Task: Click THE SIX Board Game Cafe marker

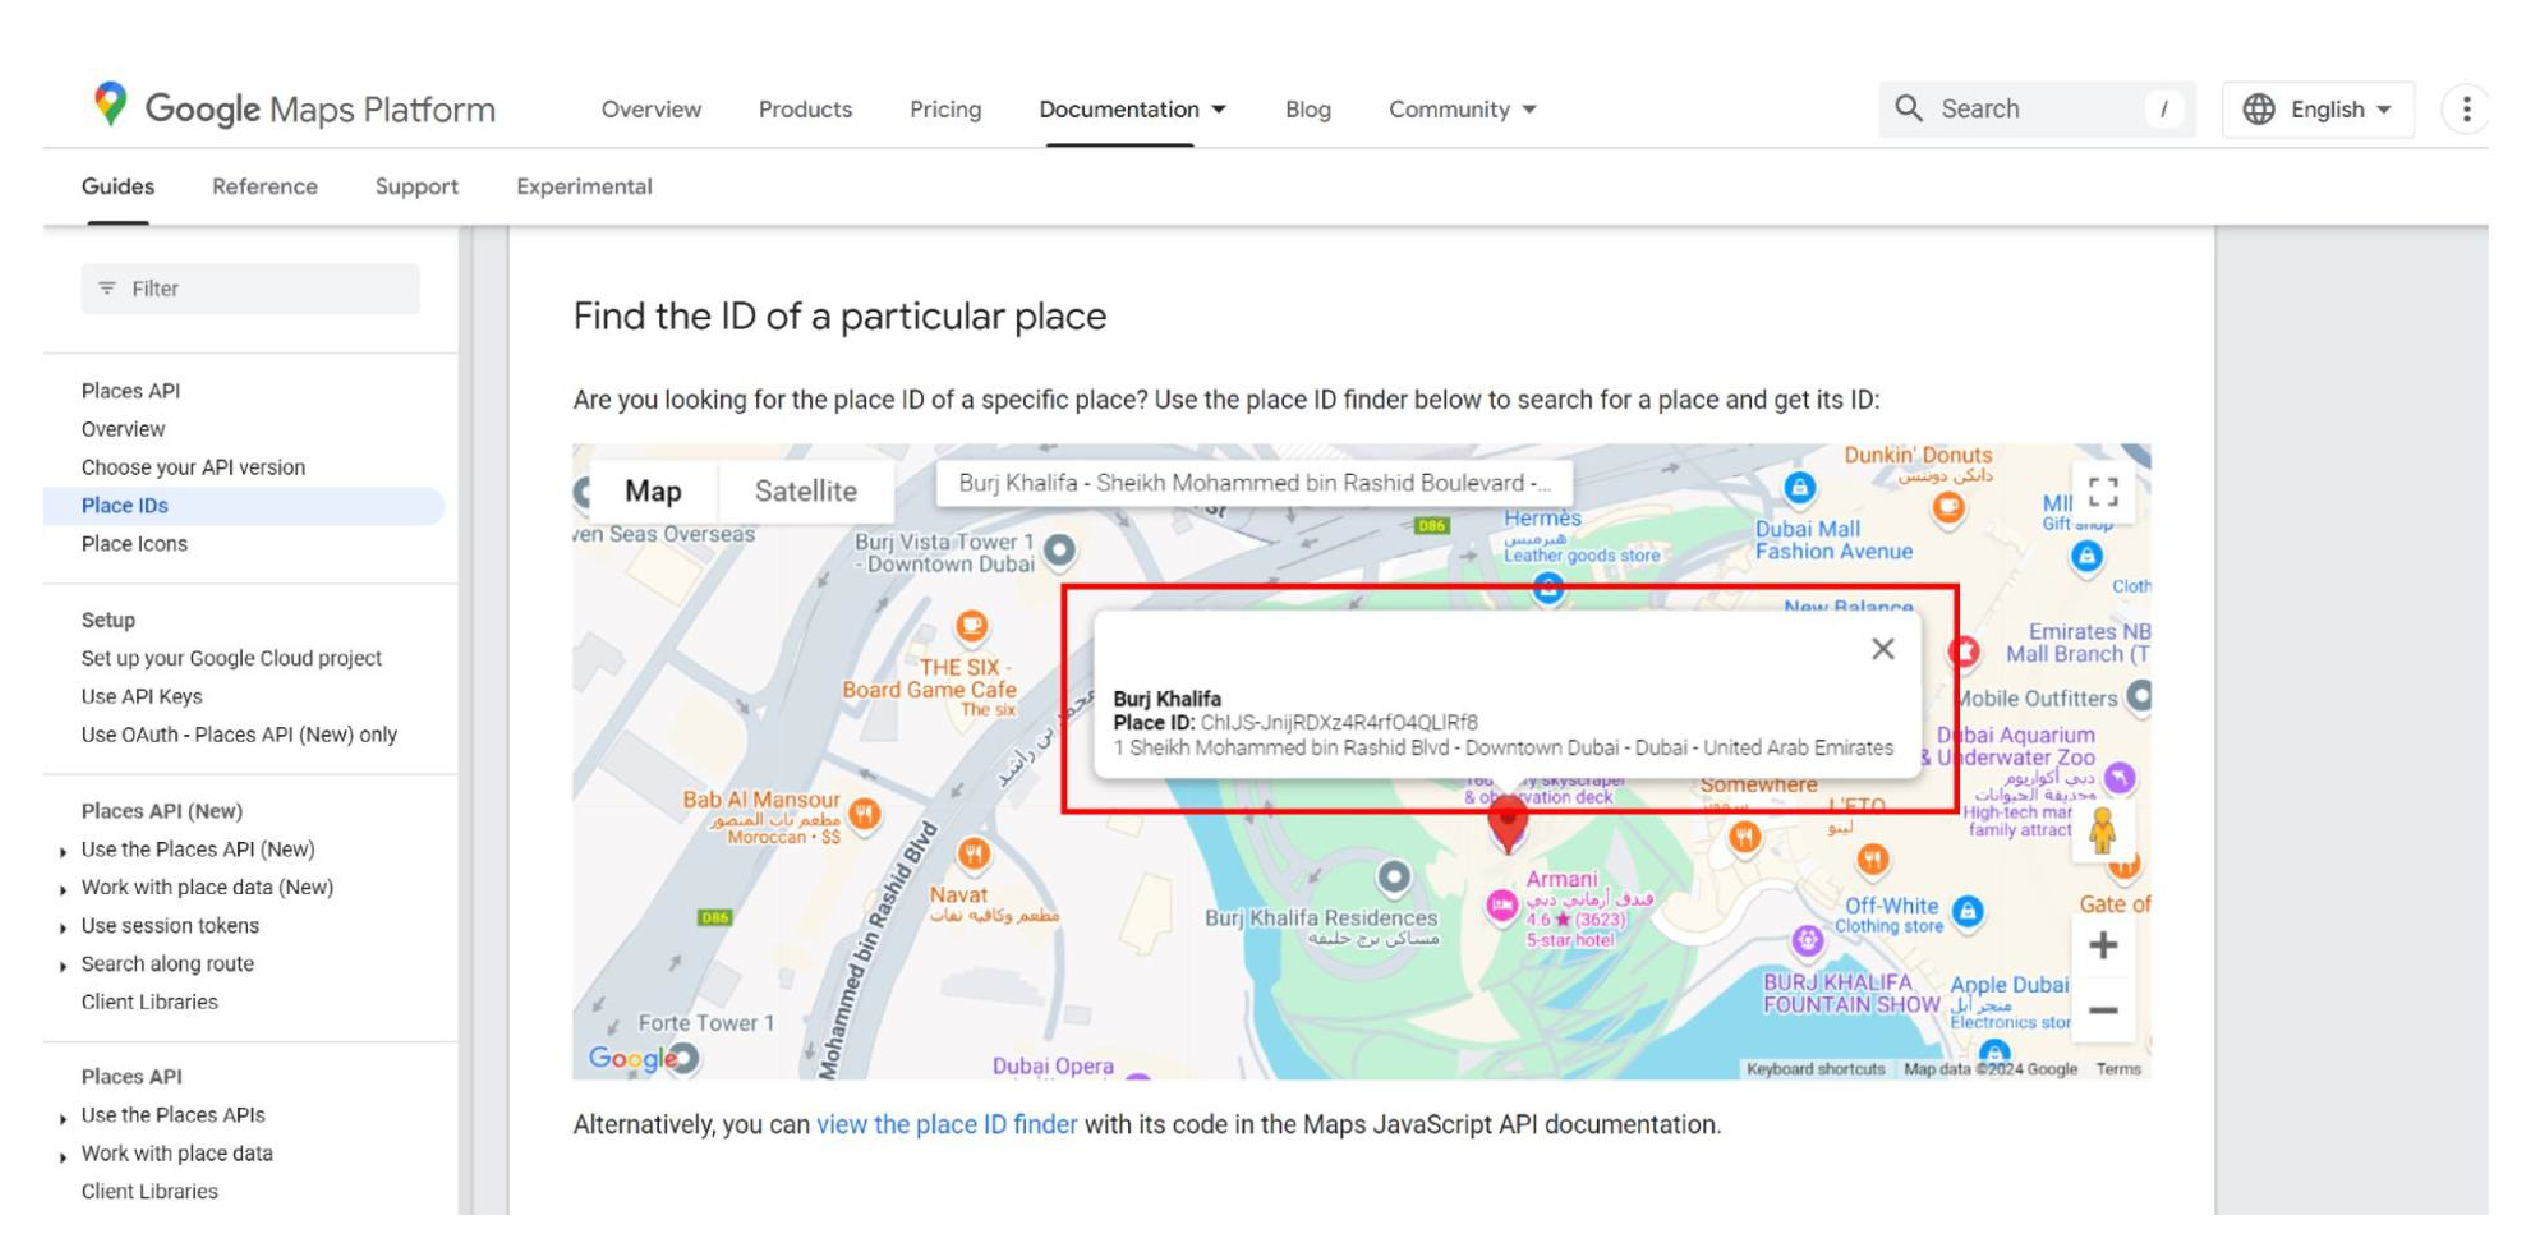Action: pyautogui.click(x=971, y=627)
